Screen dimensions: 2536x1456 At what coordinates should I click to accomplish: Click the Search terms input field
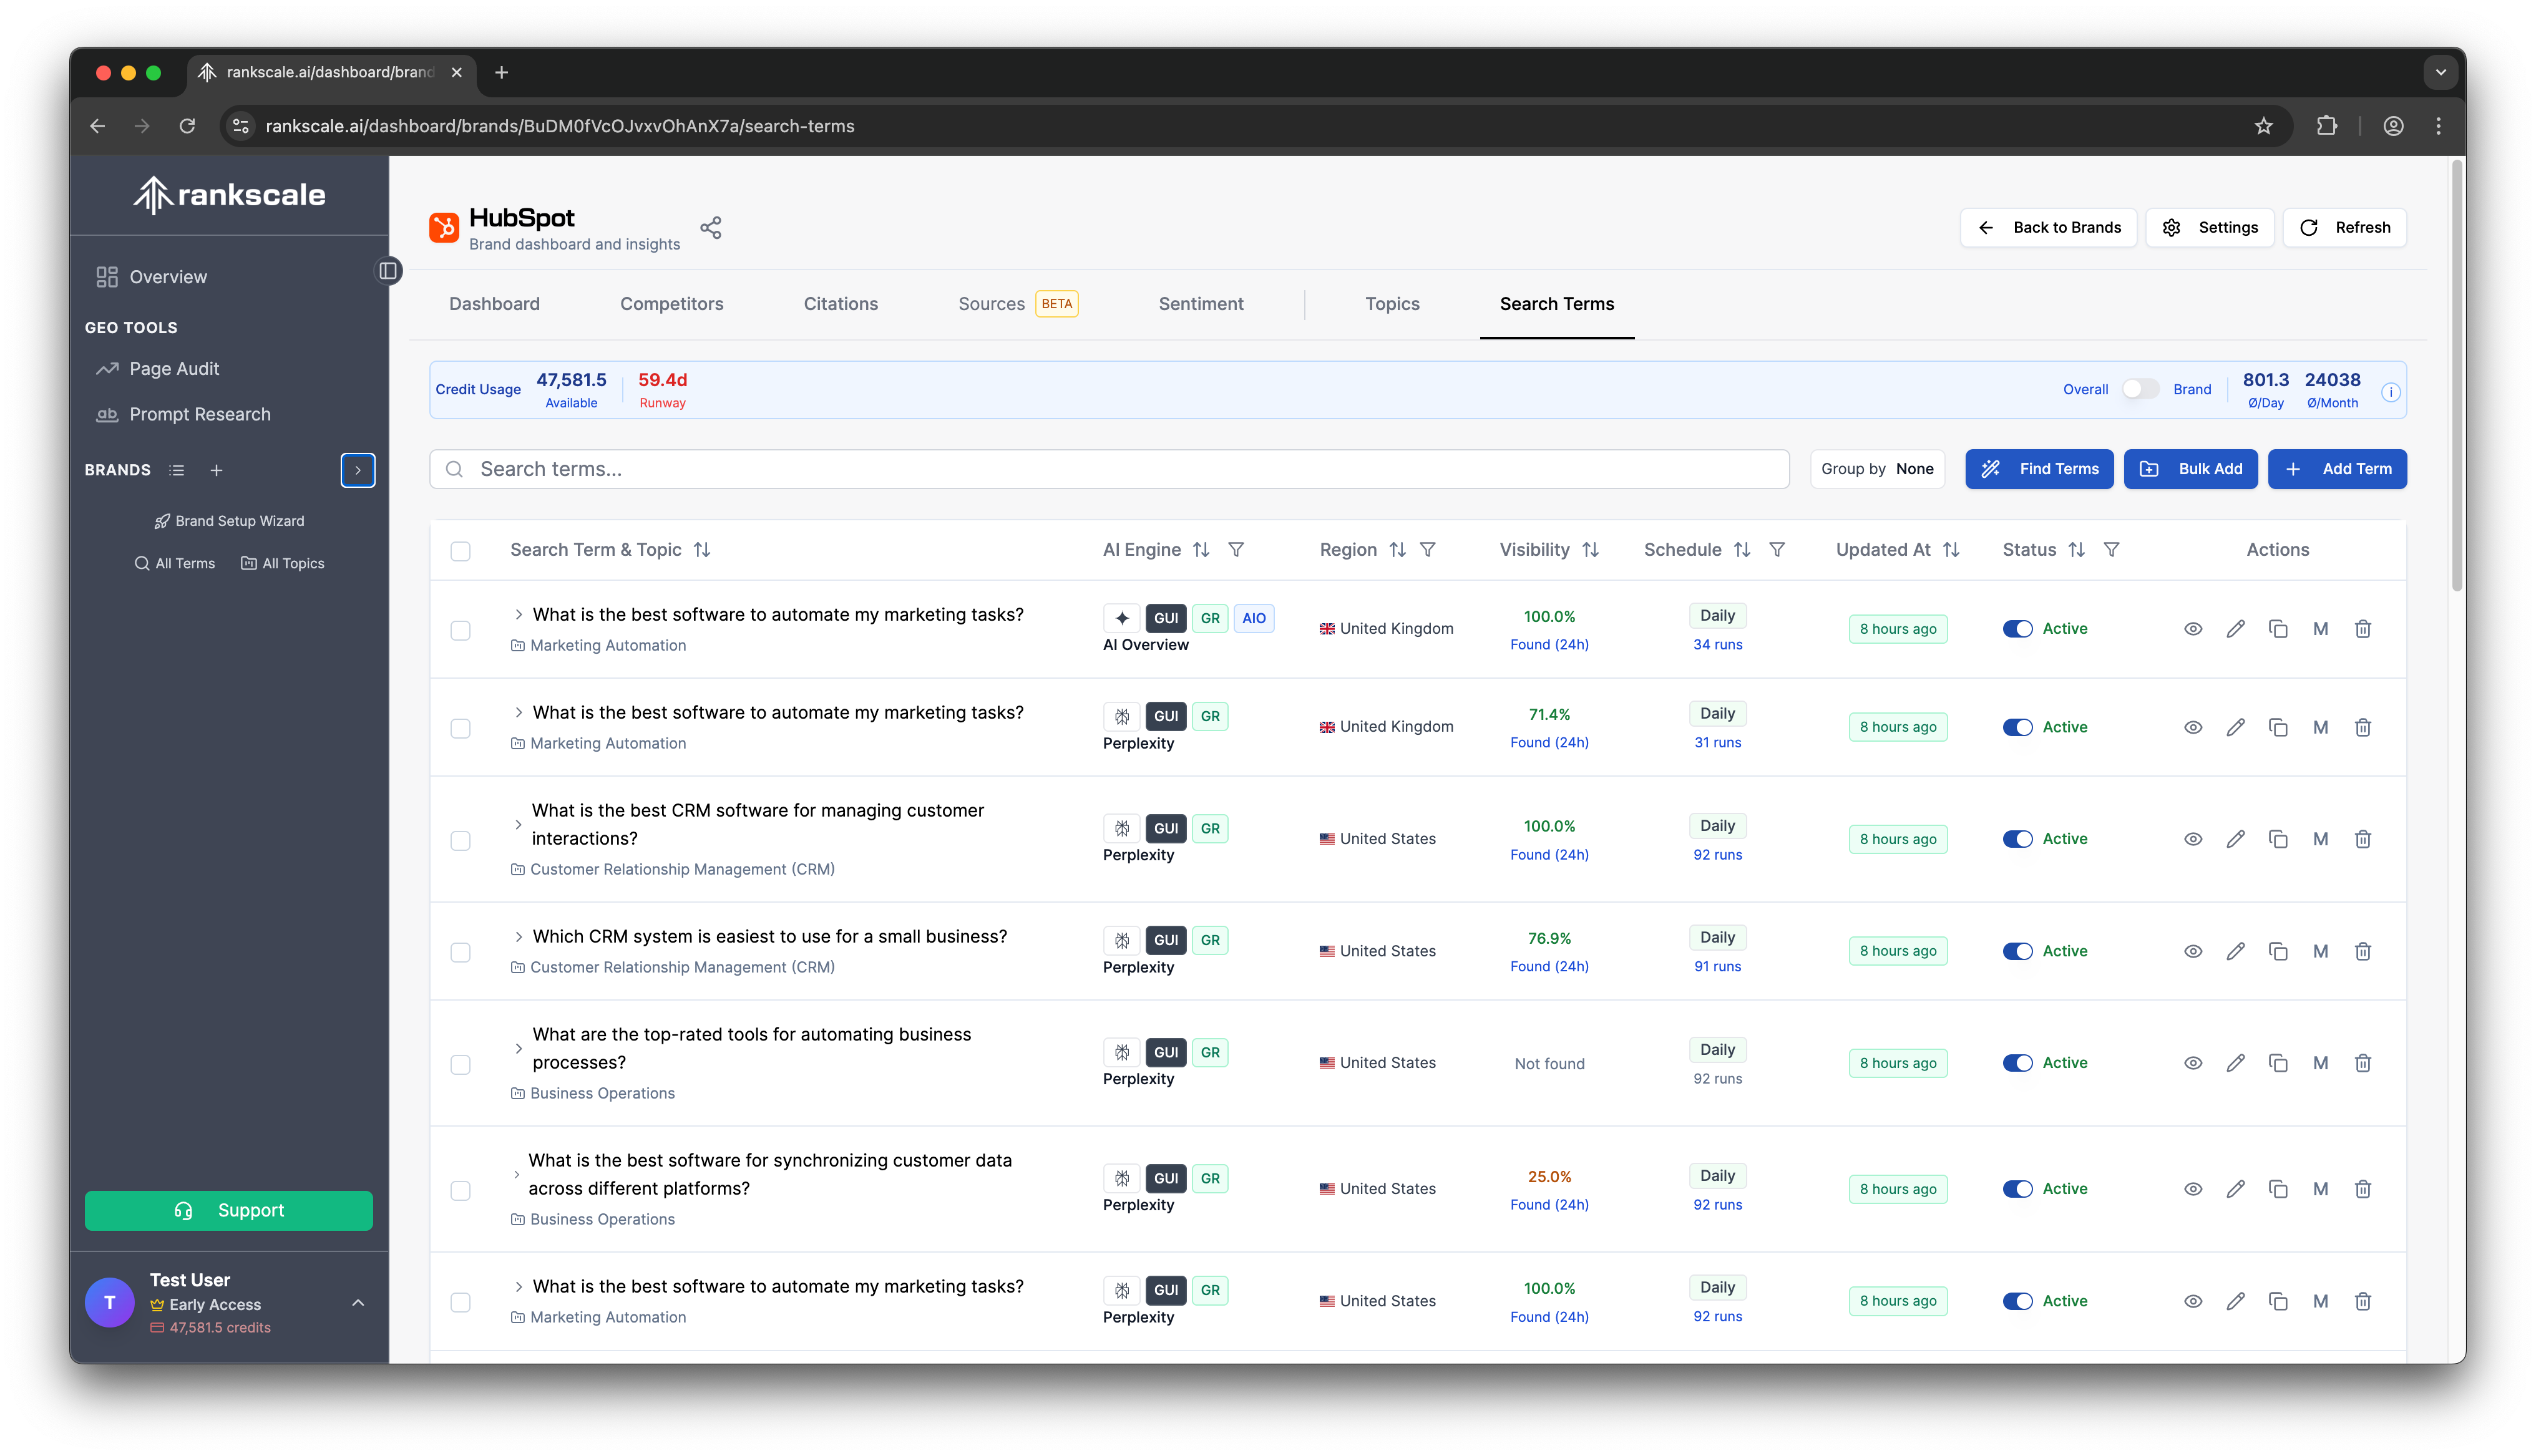click(1110, 469)
